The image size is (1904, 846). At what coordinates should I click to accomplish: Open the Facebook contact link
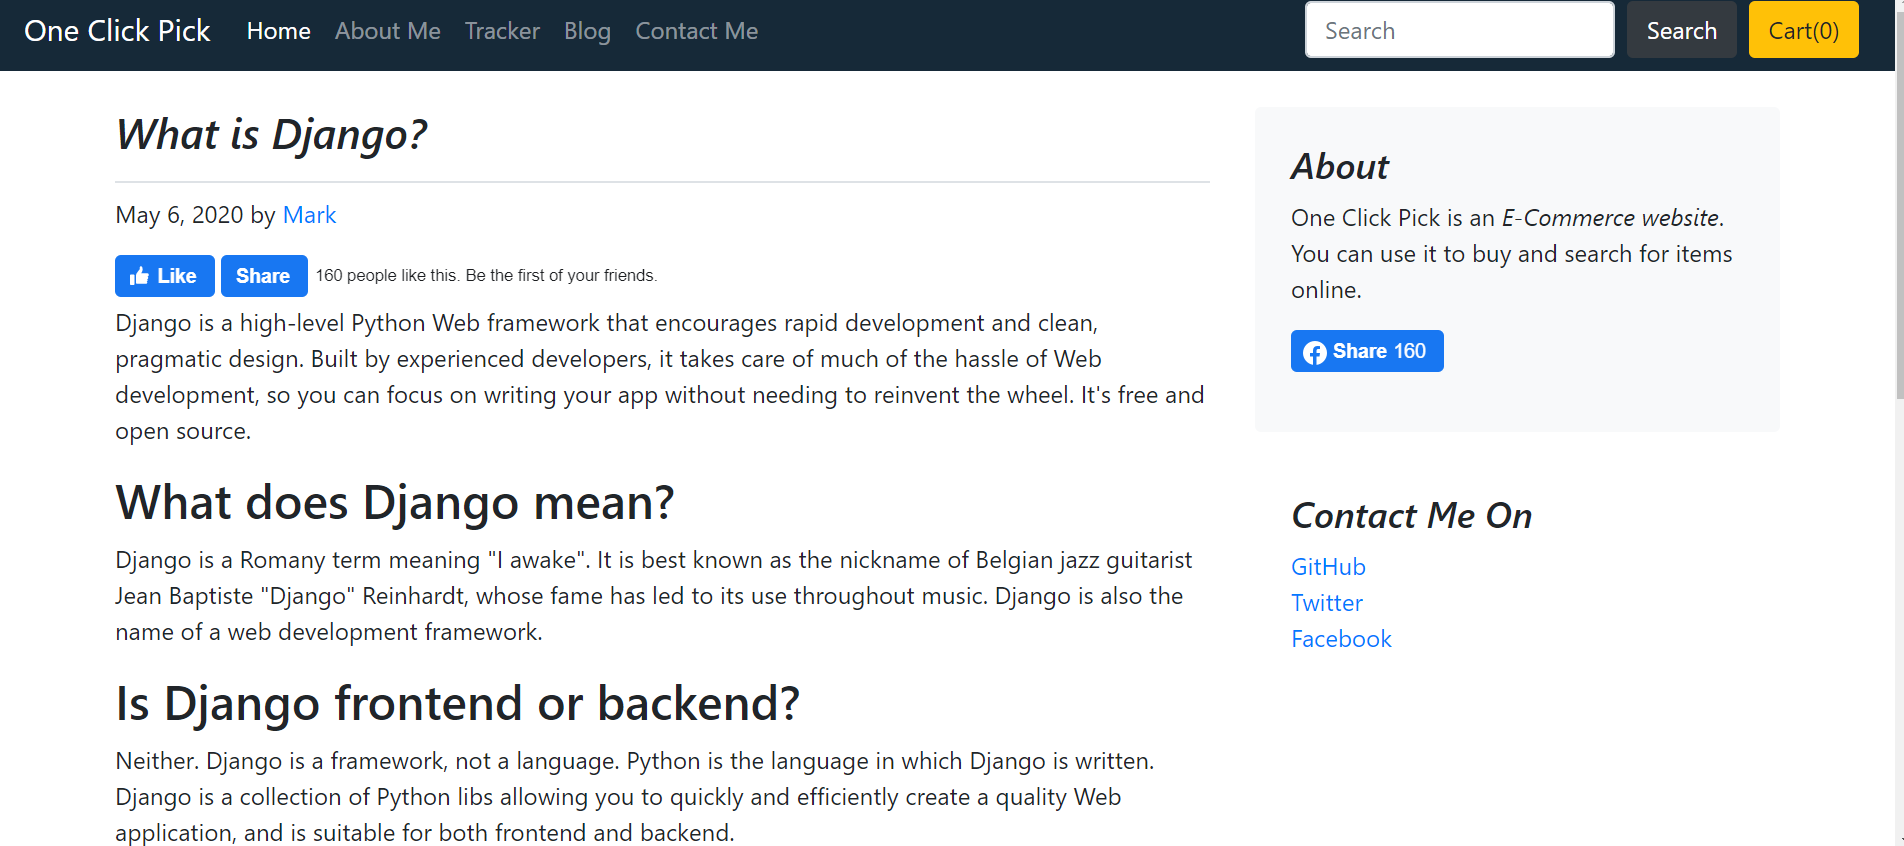(x=1341, y=639)
